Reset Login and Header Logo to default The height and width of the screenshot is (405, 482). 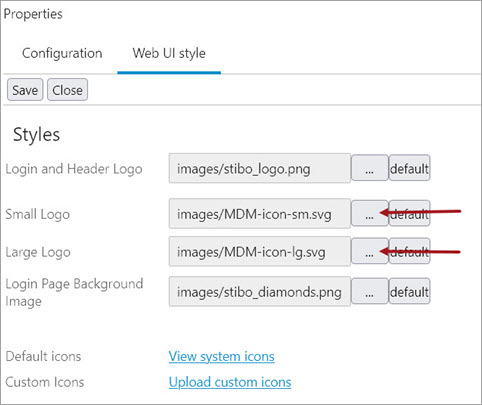point(409,168)
